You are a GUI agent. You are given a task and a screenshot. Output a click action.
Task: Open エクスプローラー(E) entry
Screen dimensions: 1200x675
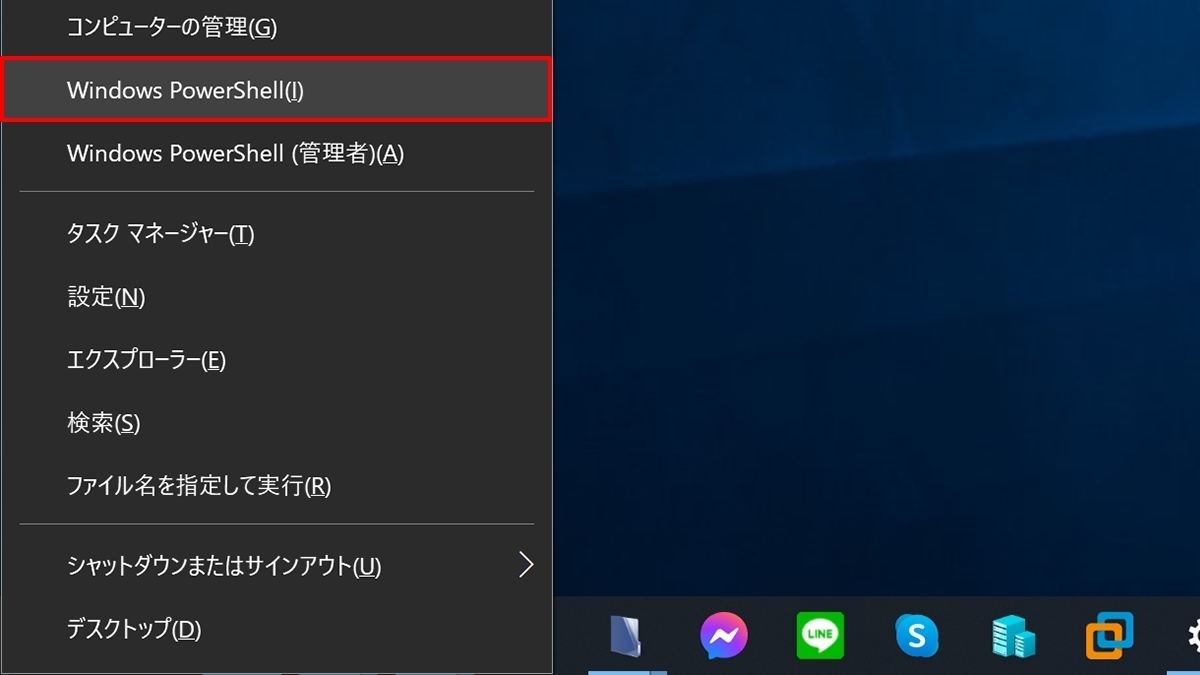tap(277, 360)
